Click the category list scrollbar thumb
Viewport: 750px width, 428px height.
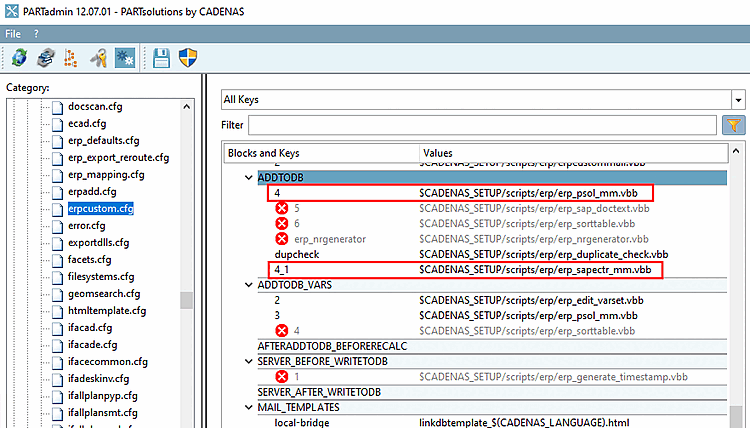click(x=187, y=301)
